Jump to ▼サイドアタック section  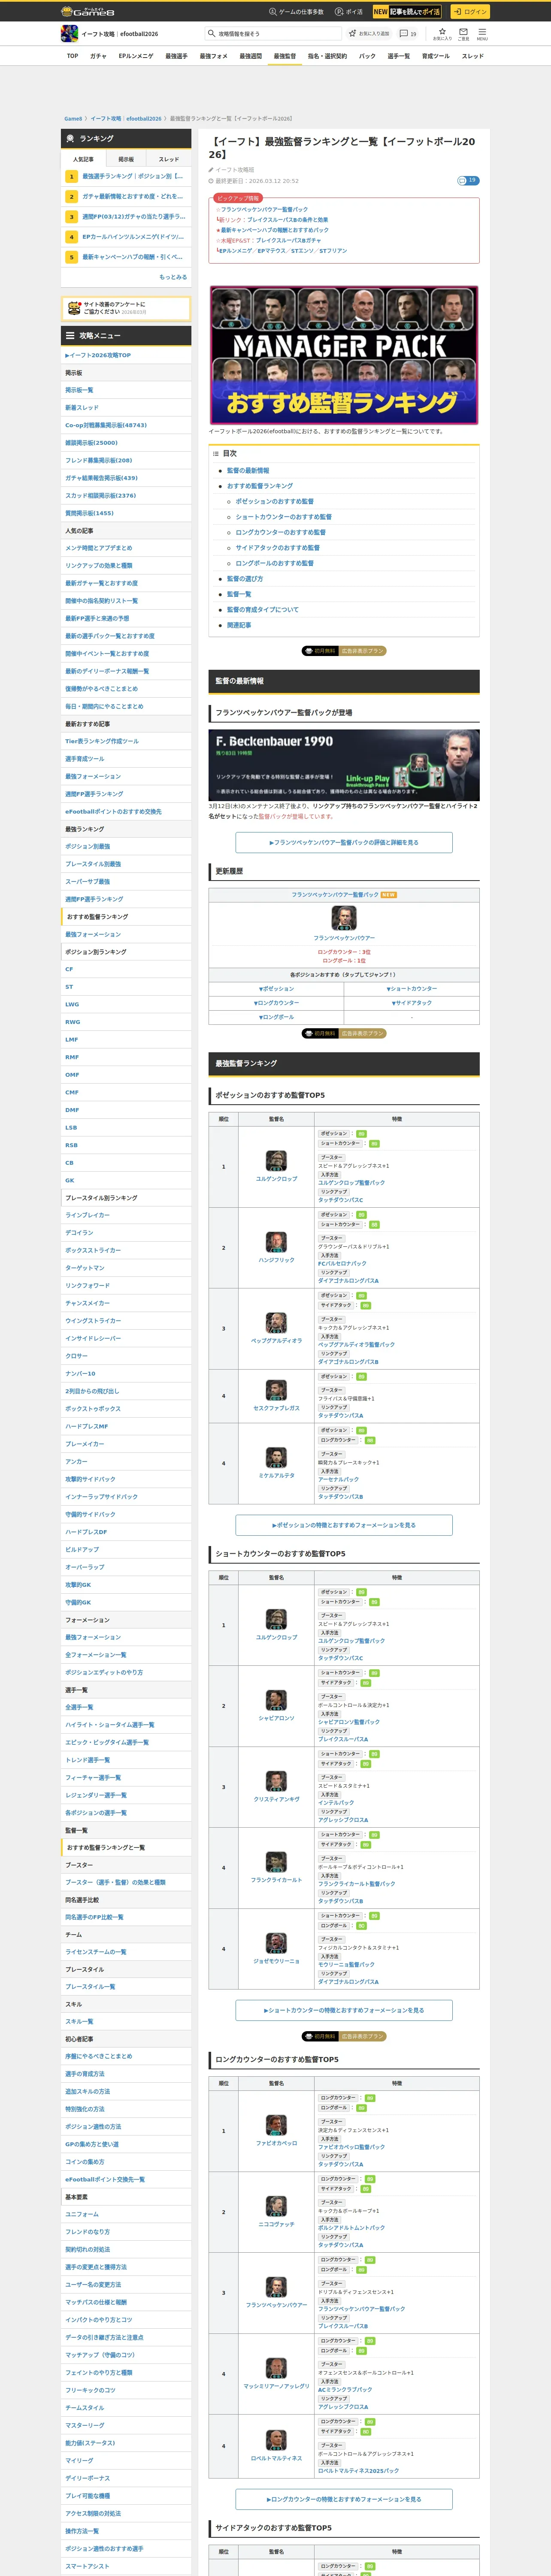[x=411, y=1003]
